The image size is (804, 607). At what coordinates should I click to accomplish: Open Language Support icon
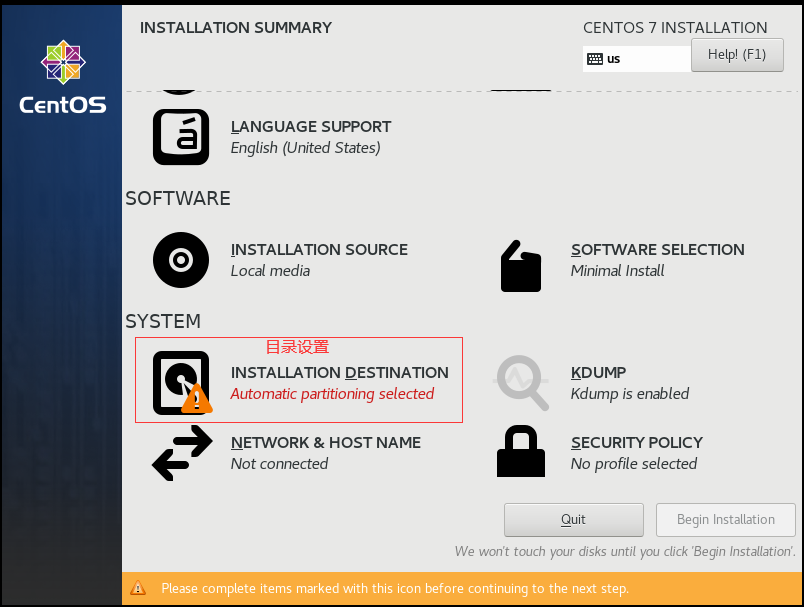coord(181,137)
